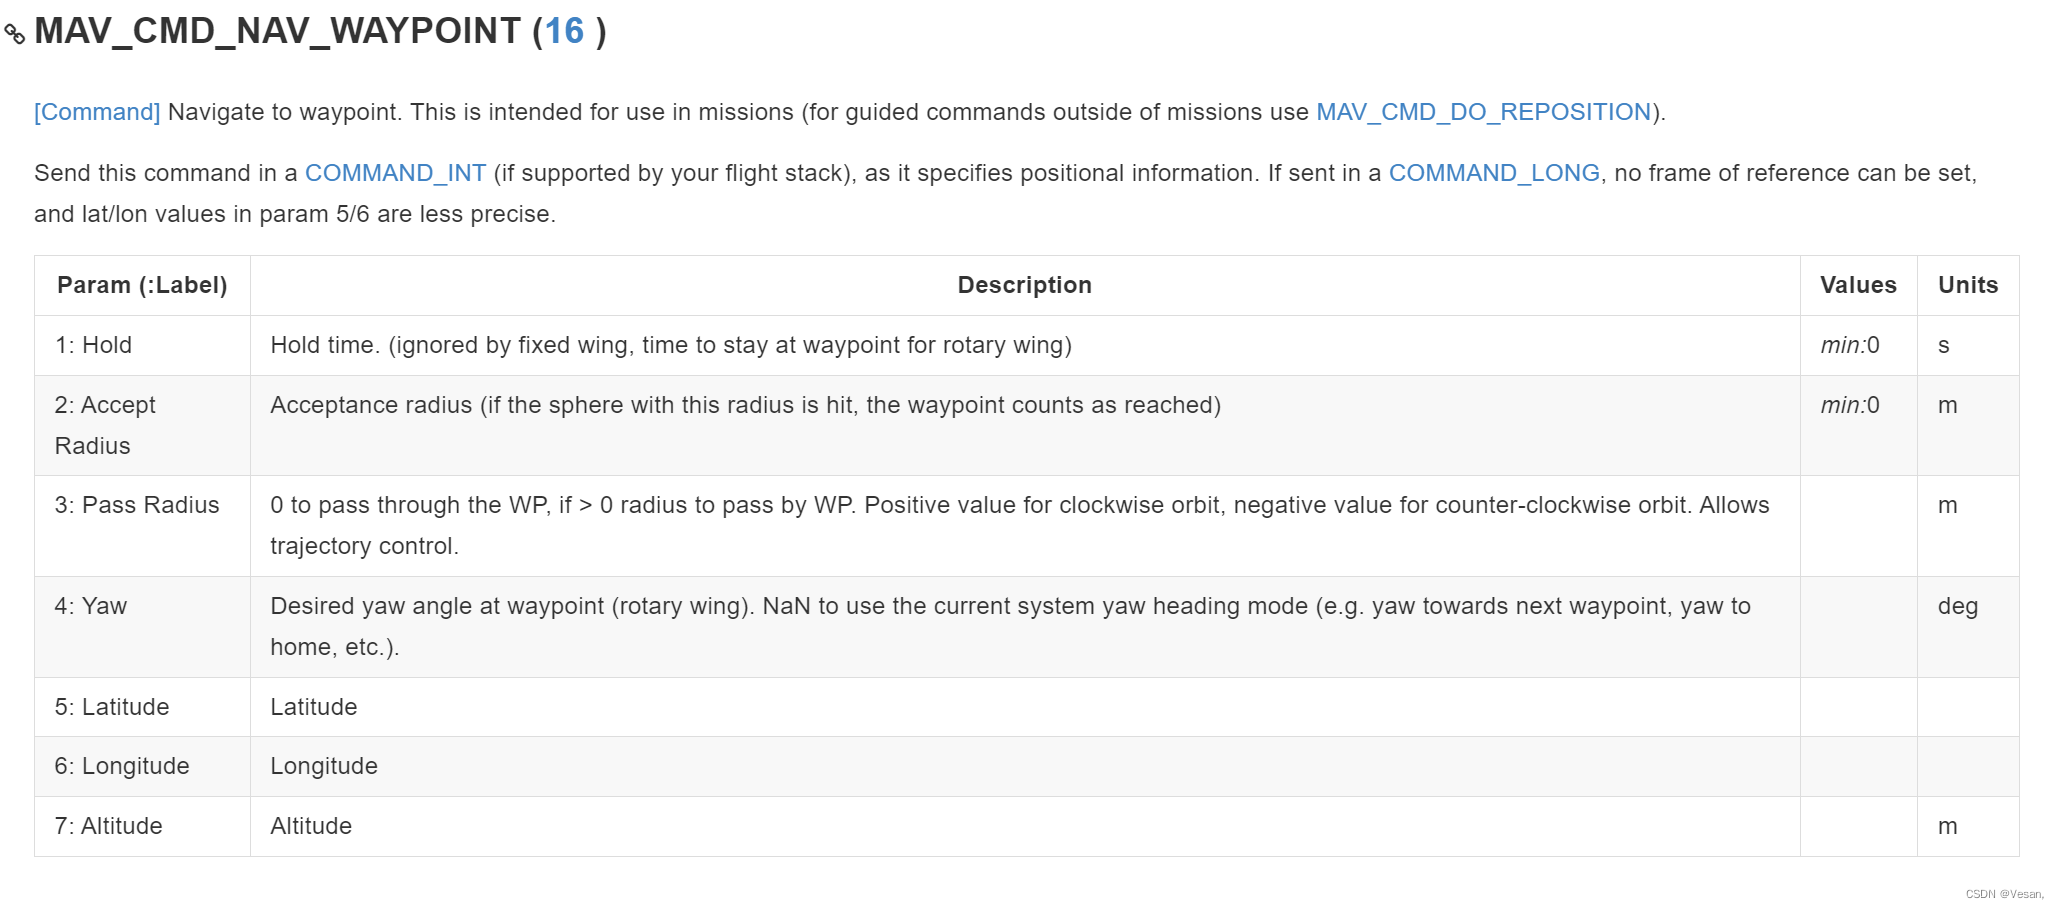Click the Values column header
The width and height of the screenshot is (2059, 909).
[x=1858, y=285]
